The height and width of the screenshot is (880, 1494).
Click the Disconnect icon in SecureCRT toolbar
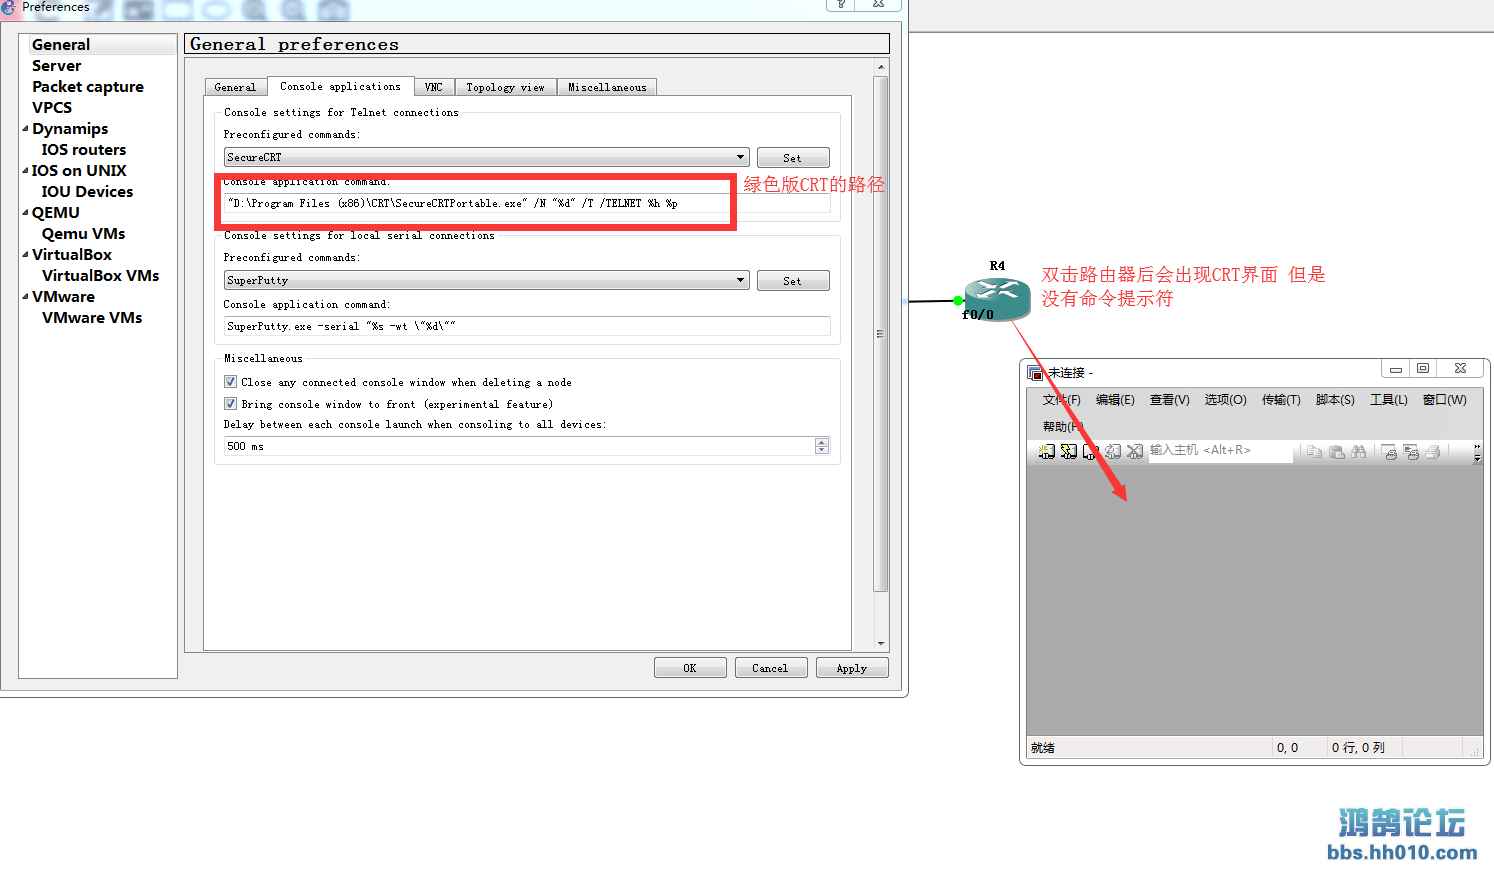click(x=1135, y=451)
